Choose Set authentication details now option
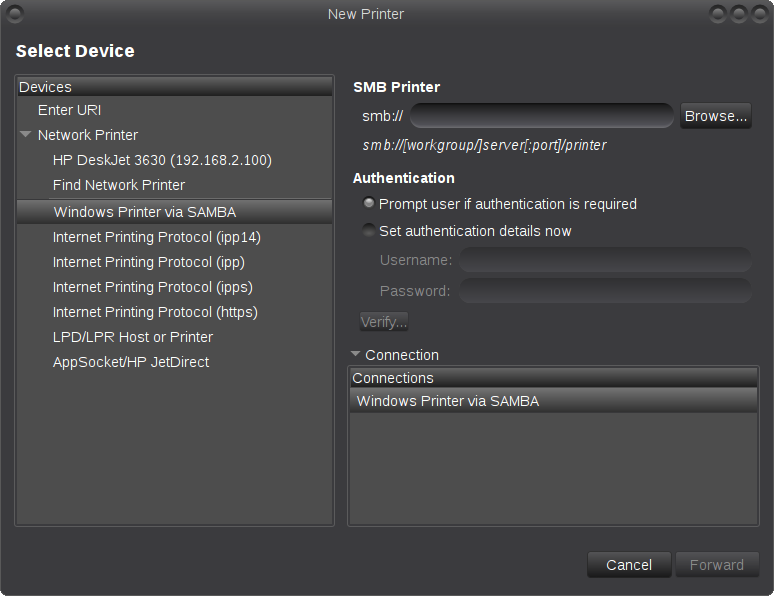This screenshot has width=774, height=596. point(370,231)
